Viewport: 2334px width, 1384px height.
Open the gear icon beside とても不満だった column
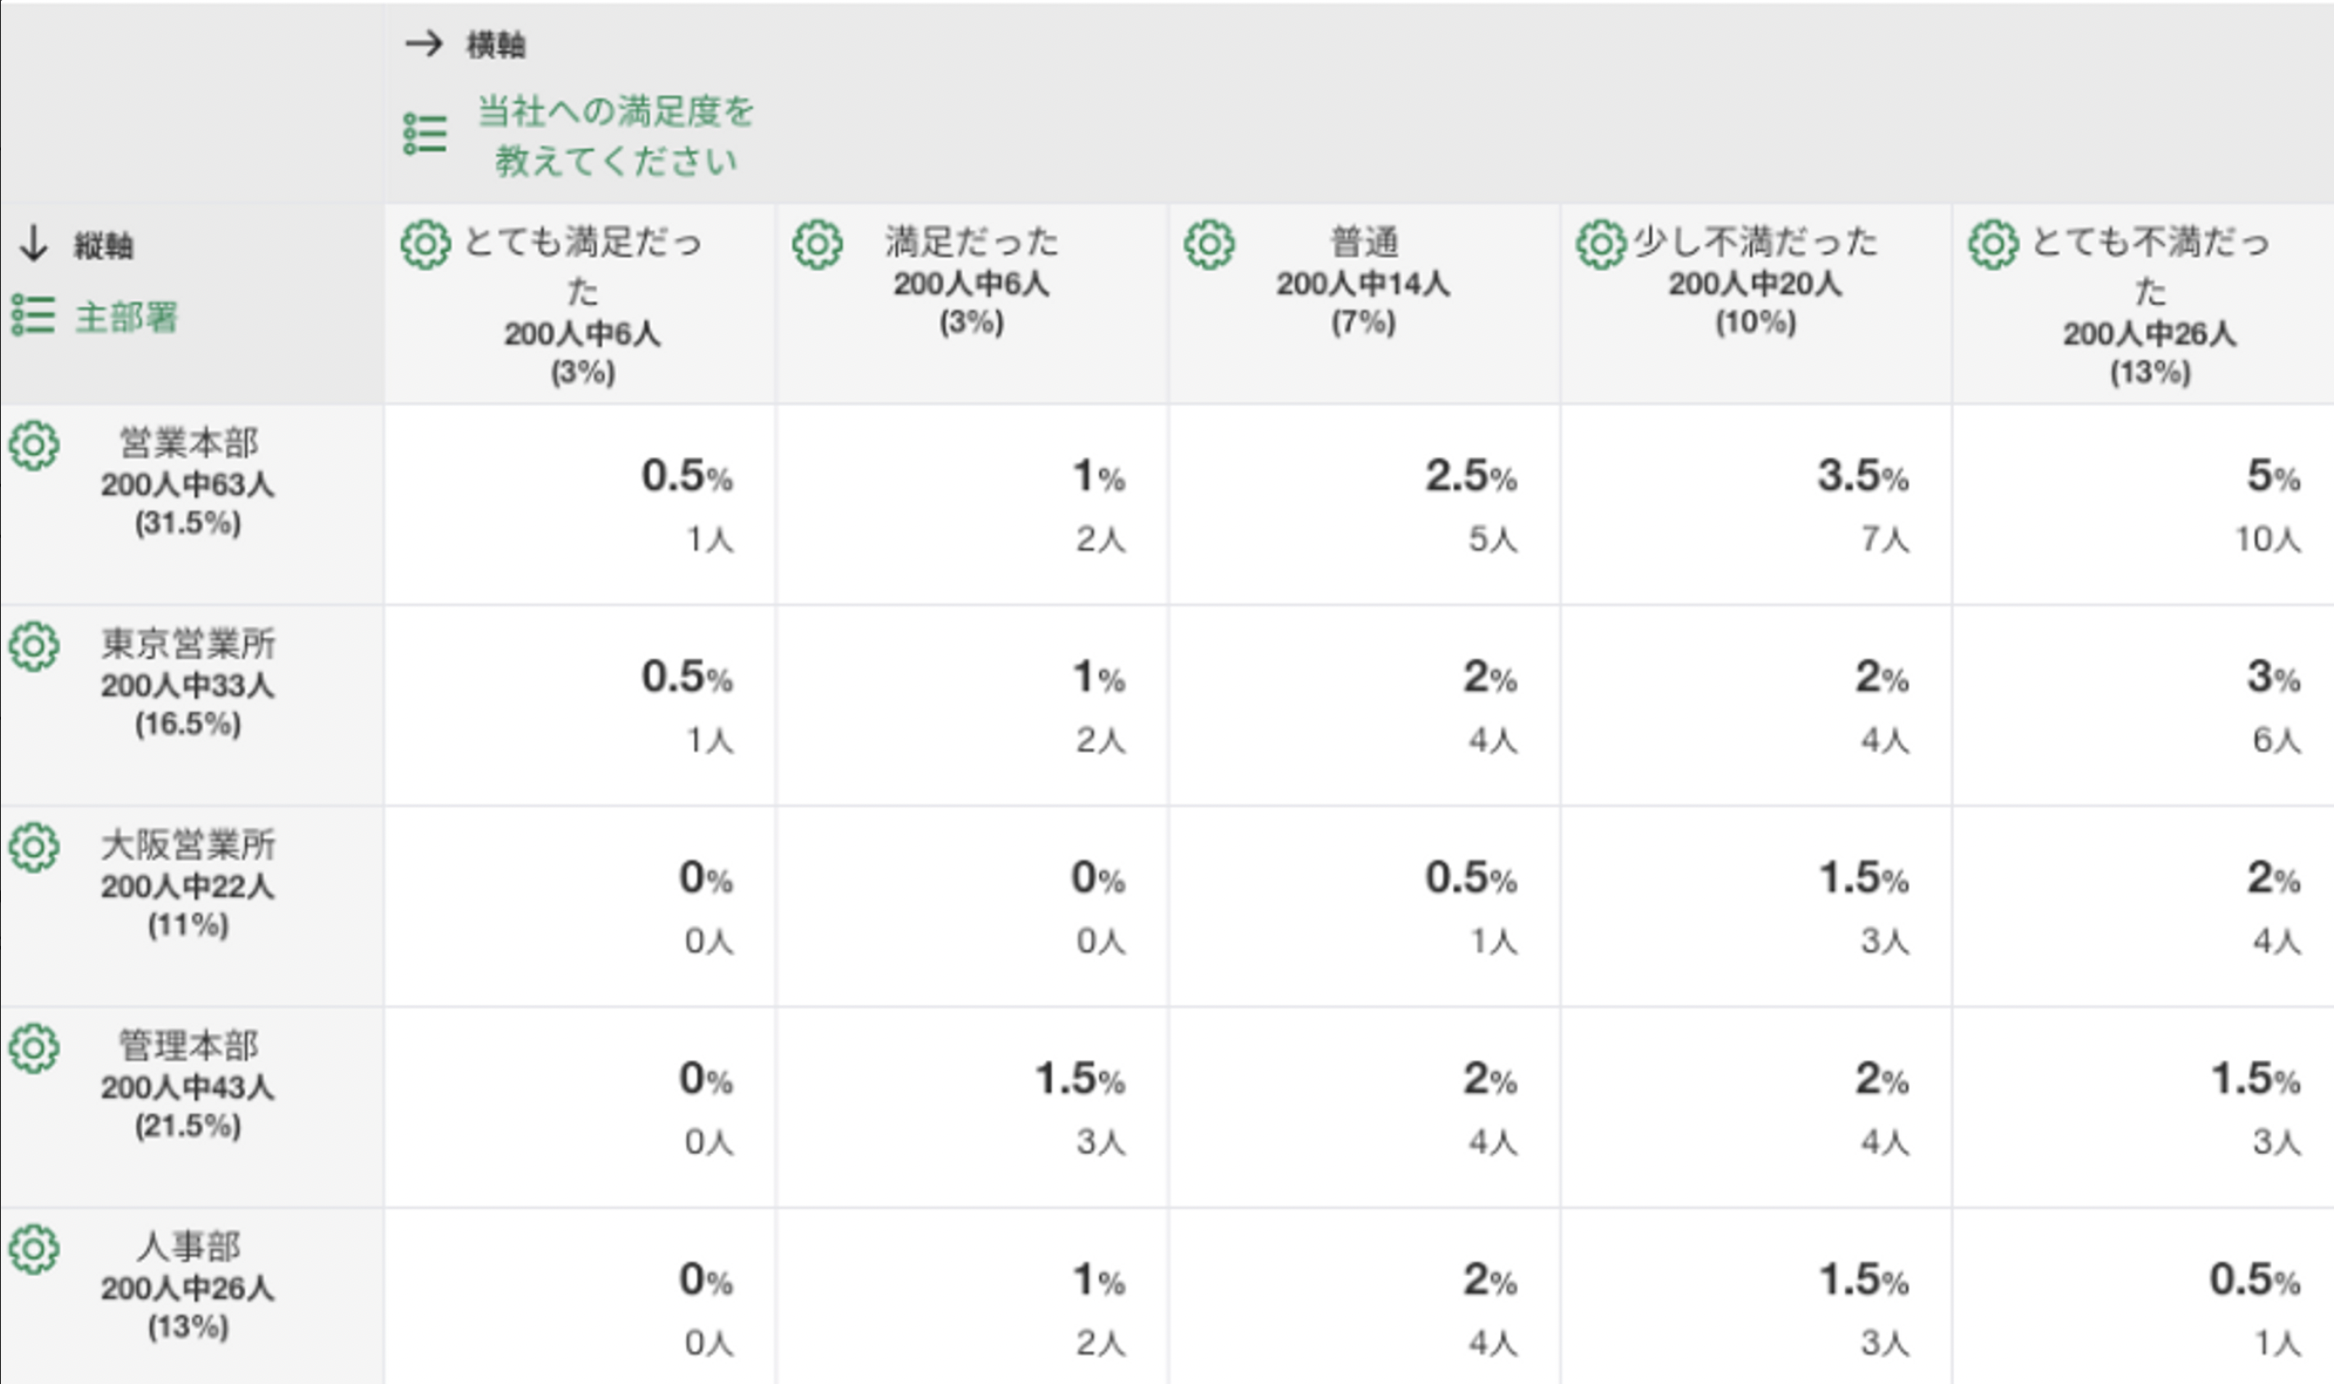pos(1994,245)
